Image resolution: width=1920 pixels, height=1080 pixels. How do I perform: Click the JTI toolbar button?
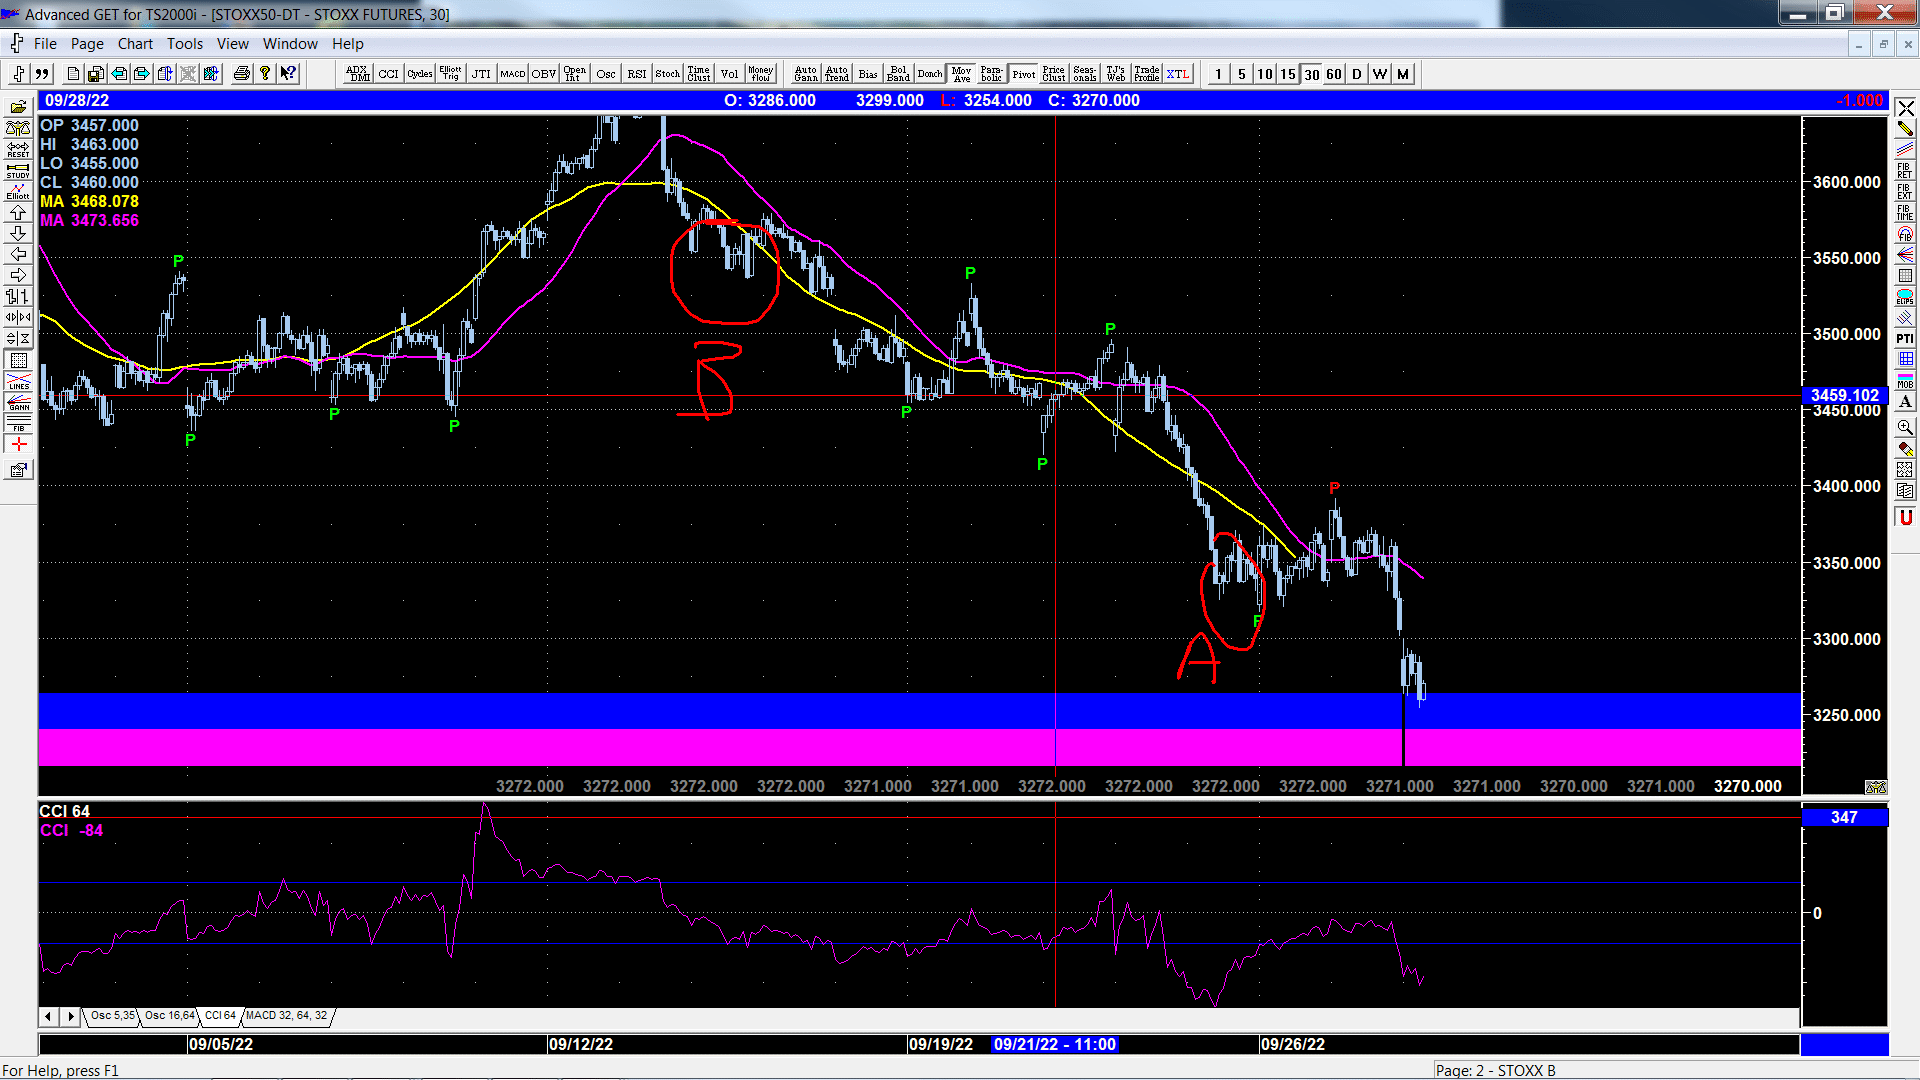(482, 74)
